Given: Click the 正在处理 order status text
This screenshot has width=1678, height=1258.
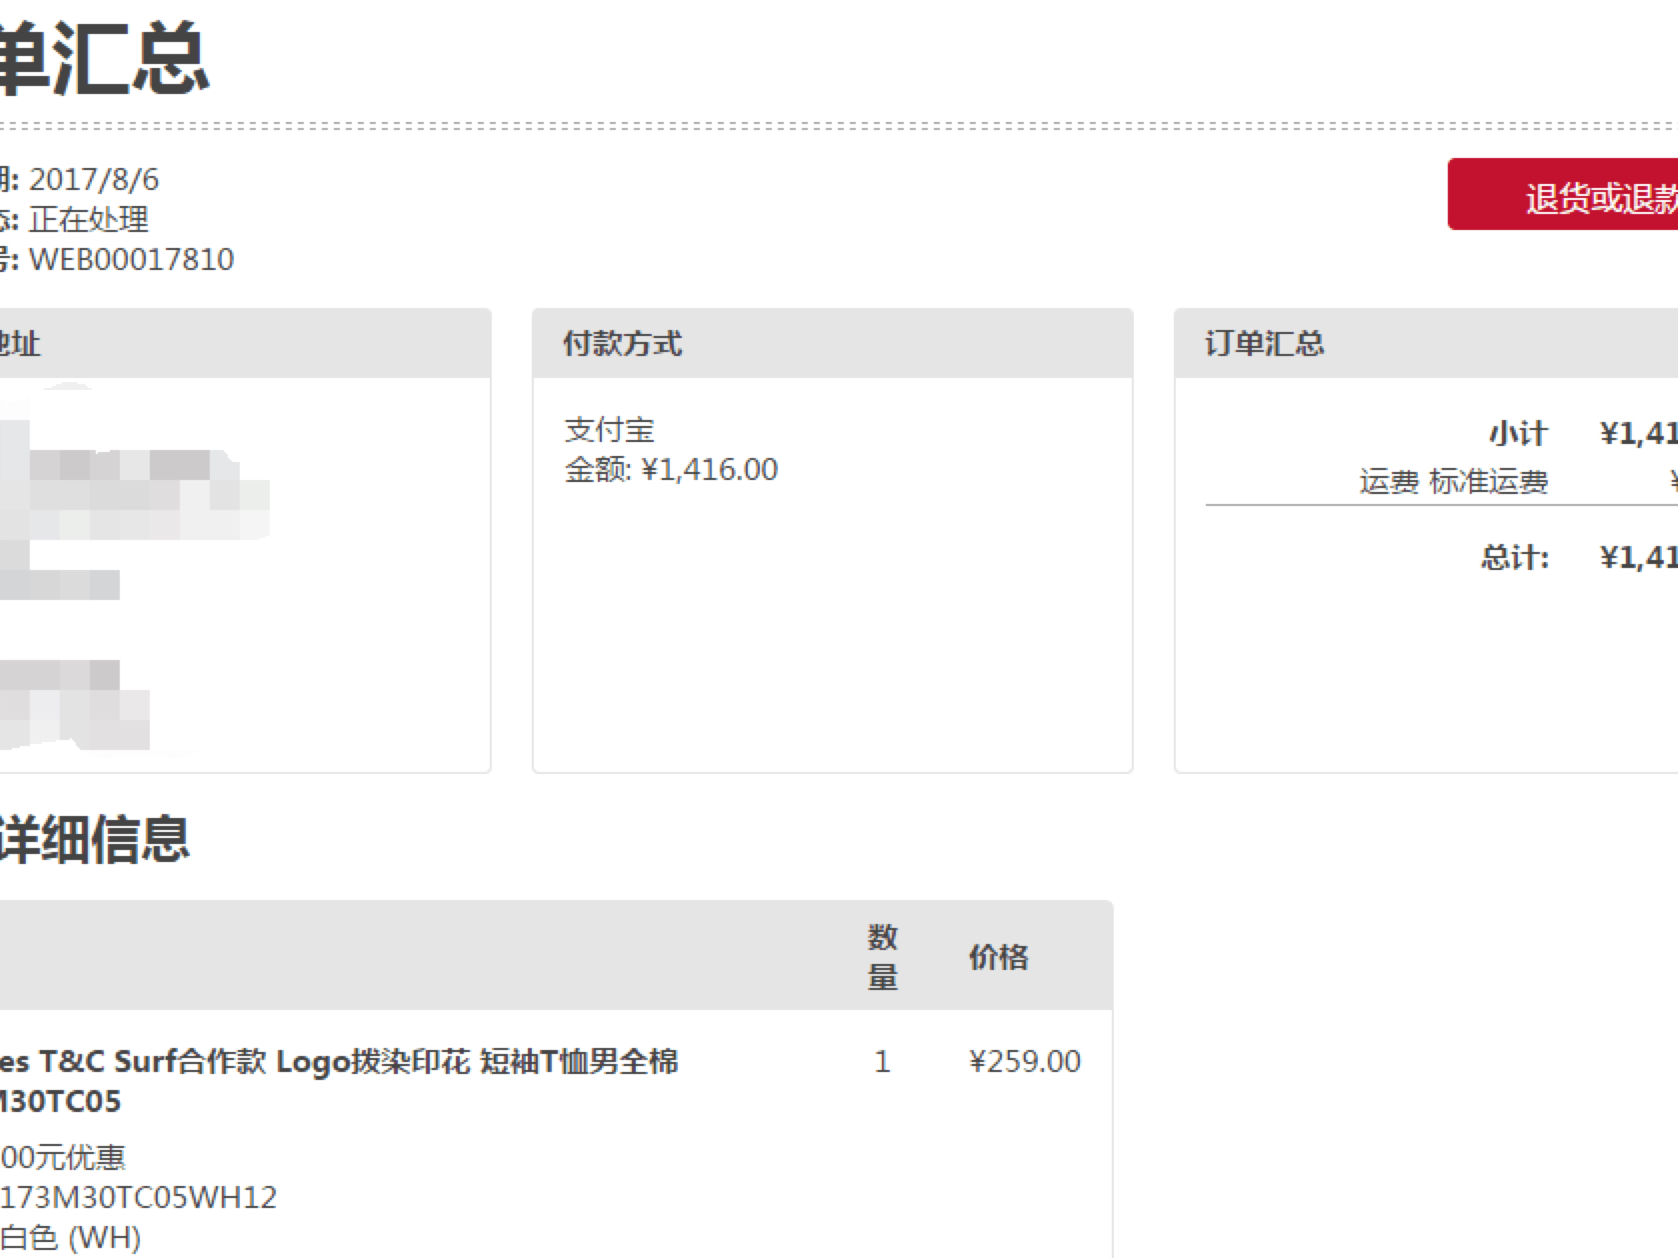Looking at the screenshot, I should (89, 219).
